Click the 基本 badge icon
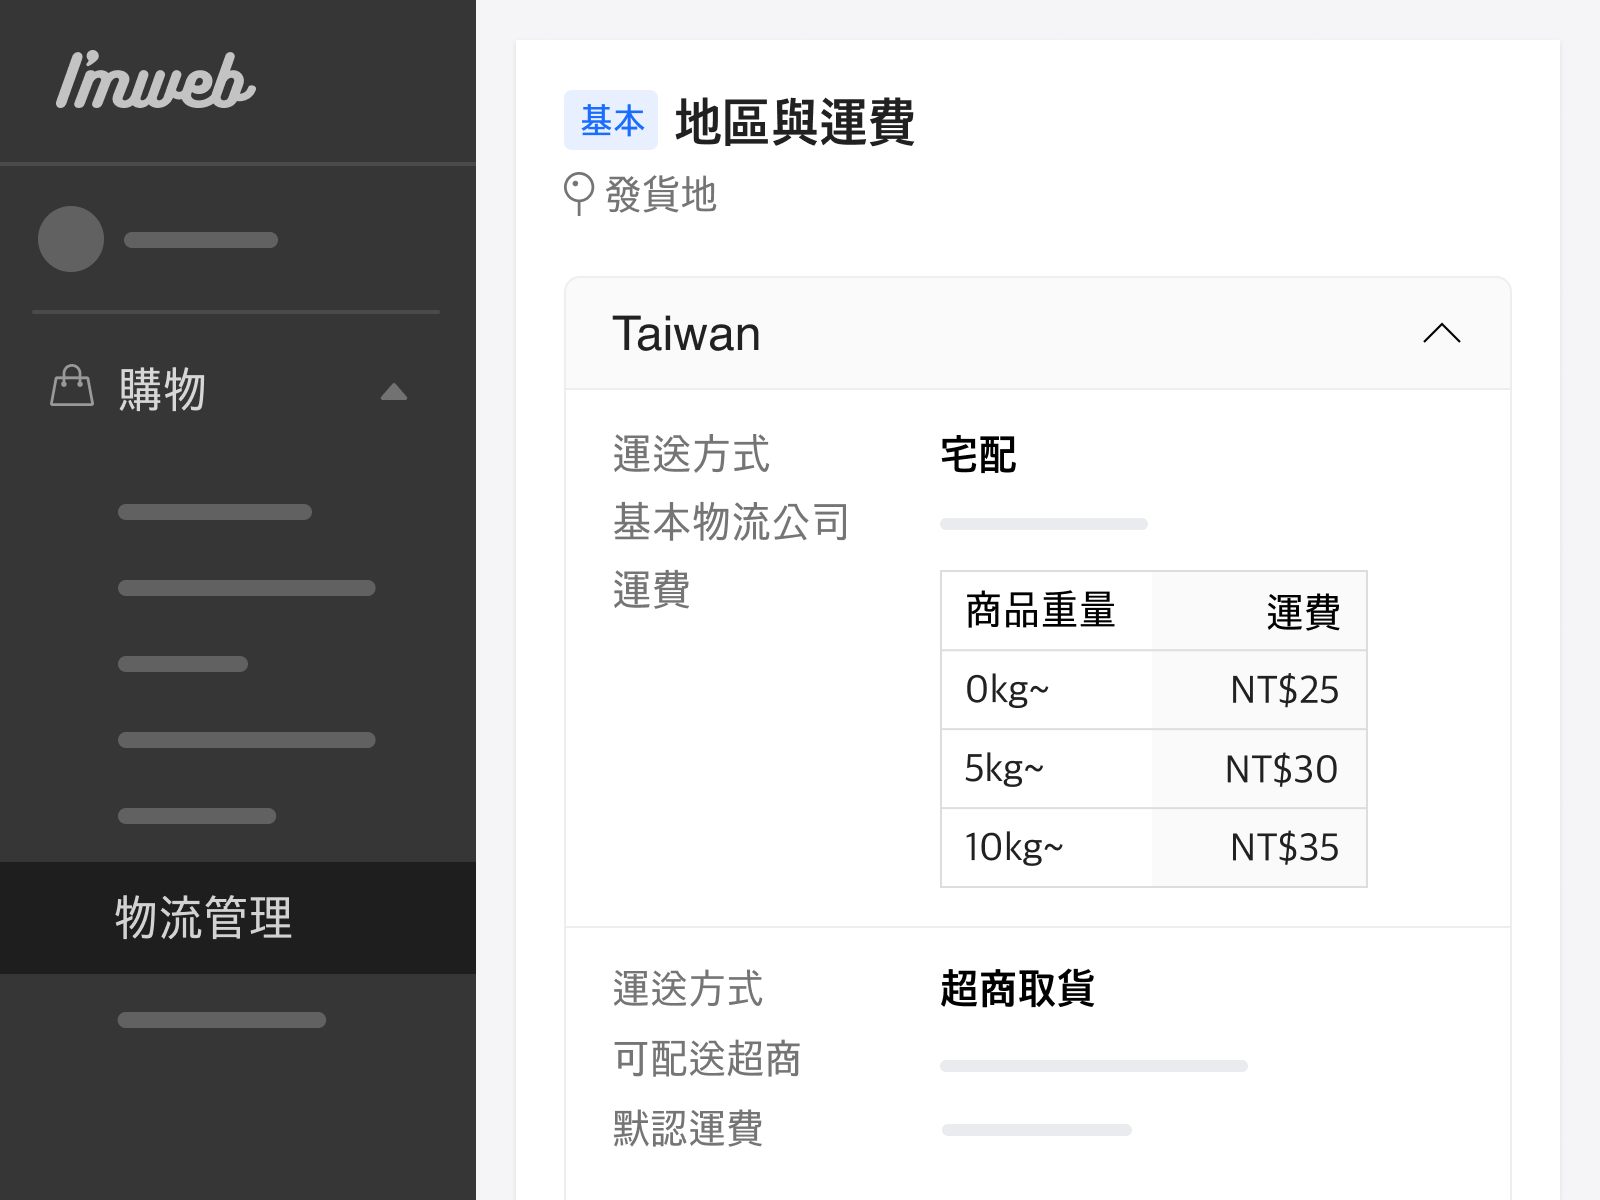Screen dimensions: 1600x1200 tap(611, 120)
